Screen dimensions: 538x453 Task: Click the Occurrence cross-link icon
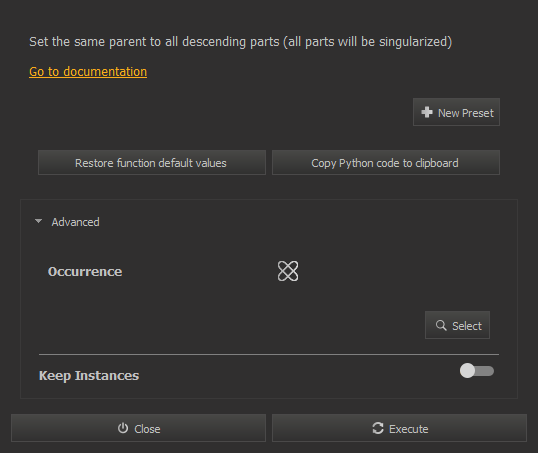click(x=288, y=271)
